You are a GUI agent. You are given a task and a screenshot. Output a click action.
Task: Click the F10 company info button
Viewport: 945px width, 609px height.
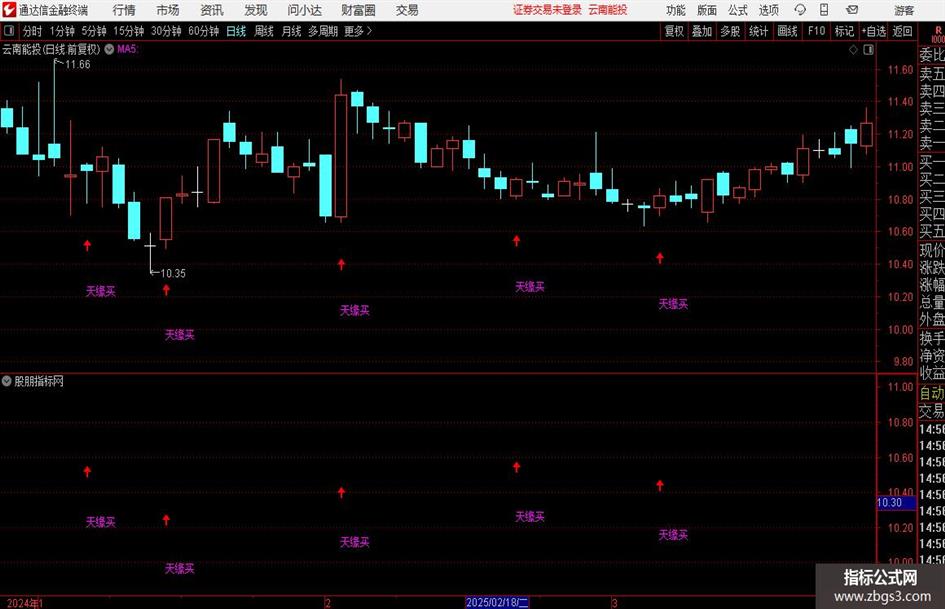tap(816, 31)
